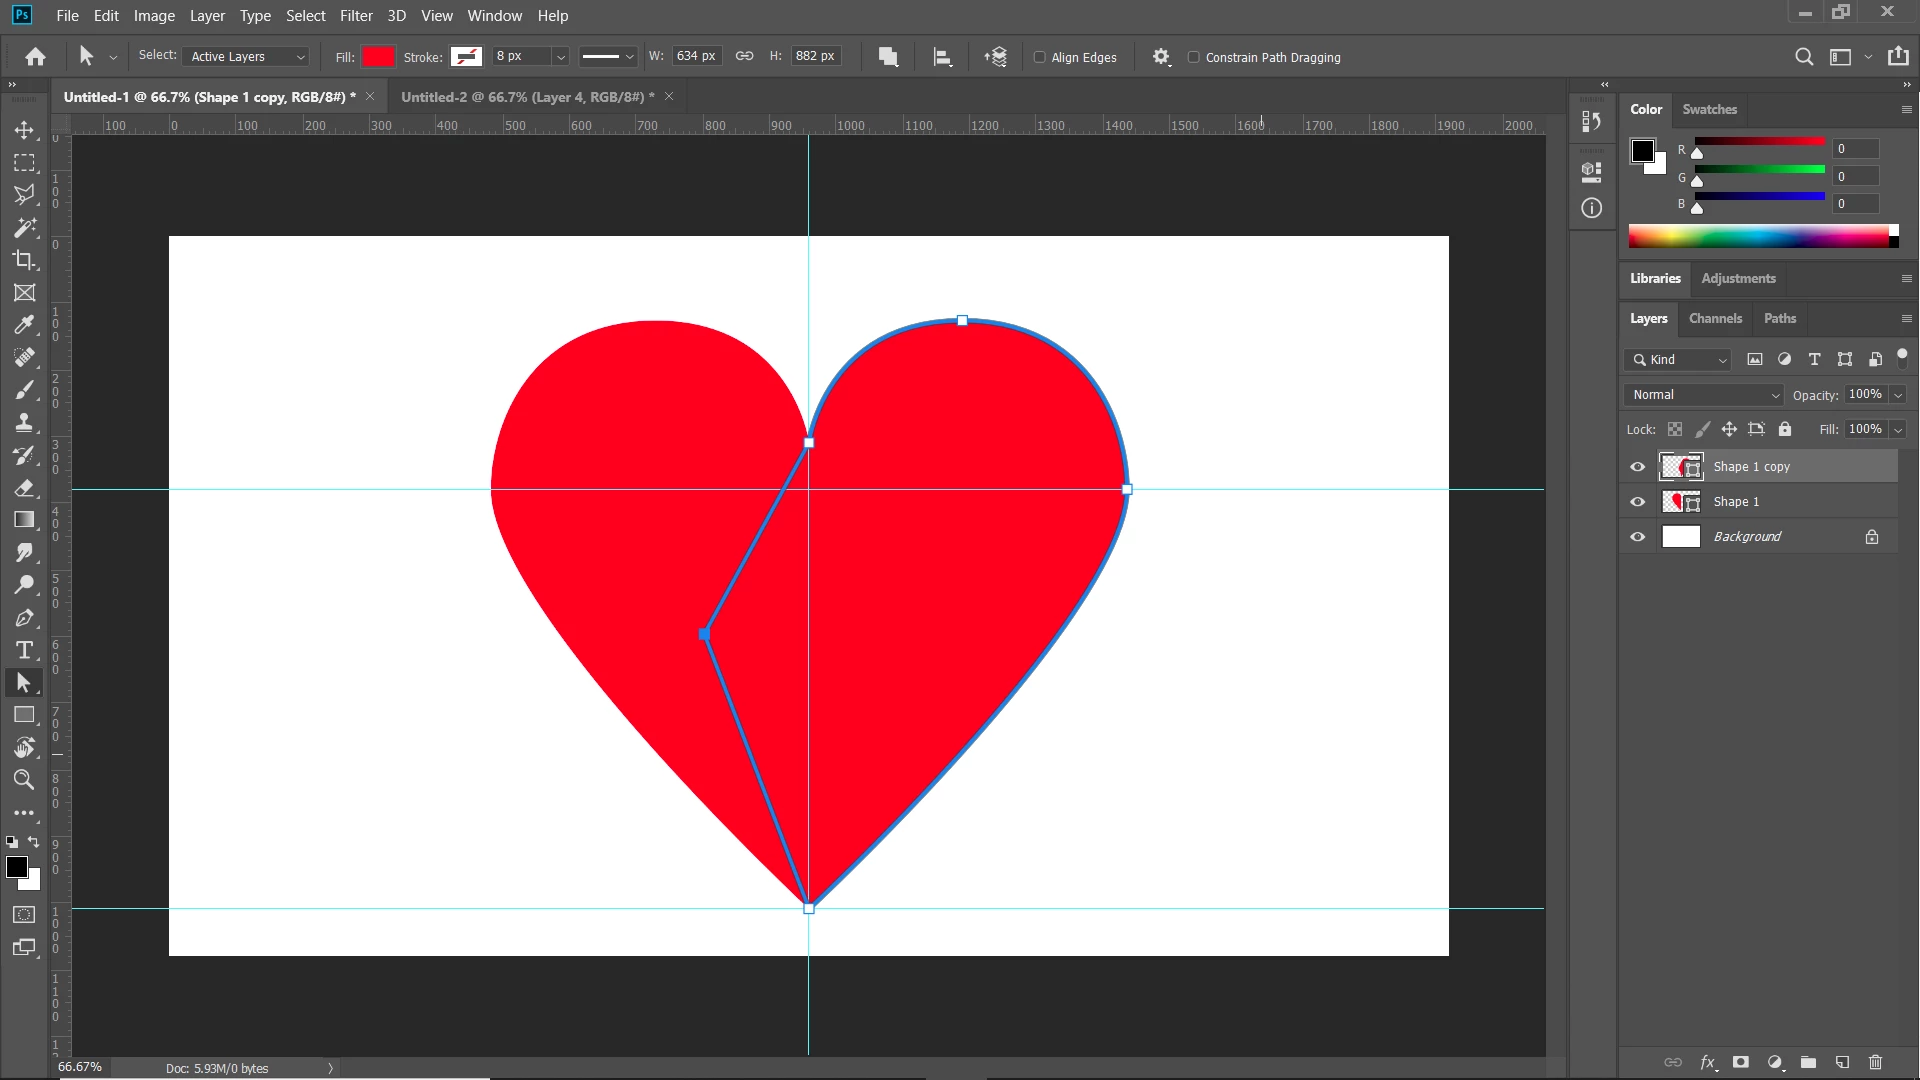Screen dimensions: 1920x1080
Task: Enable the Align Edges checkbox
Action: pyautogui.click(x=1040, y=57)
